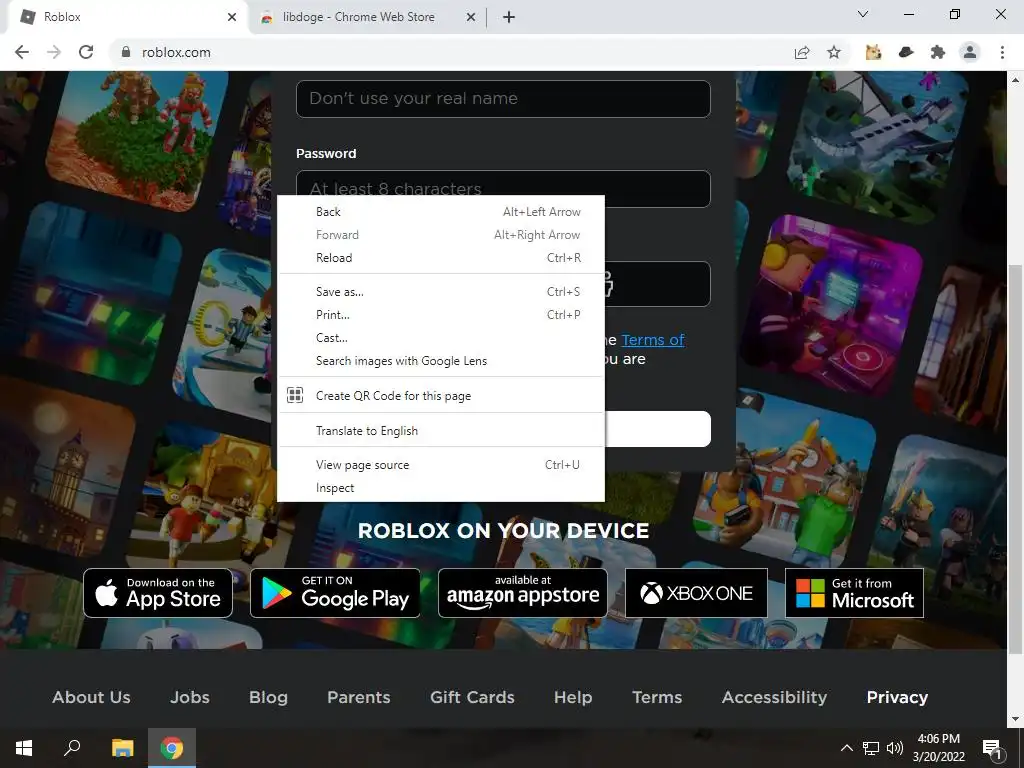1024x768 pixels.
Task: Select Save as... in context menu
Action: pyautogui.click(x=441, y=292)
